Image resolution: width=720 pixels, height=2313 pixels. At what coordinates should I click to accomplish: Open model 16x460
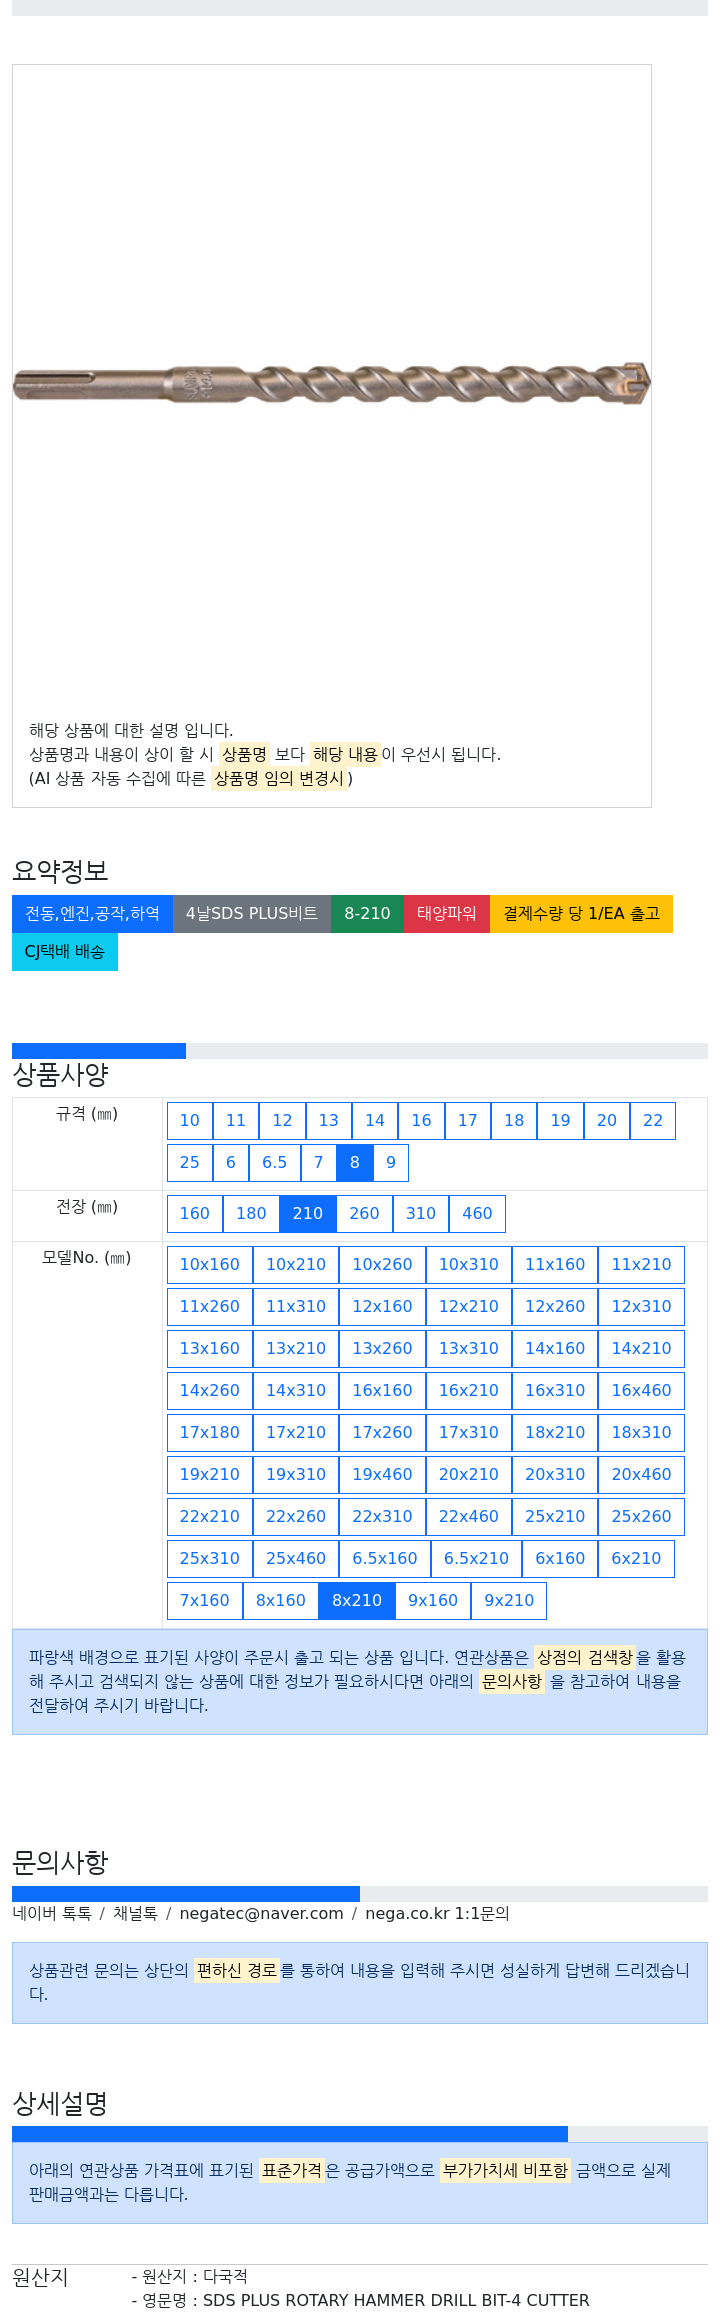click(642, 1390)
